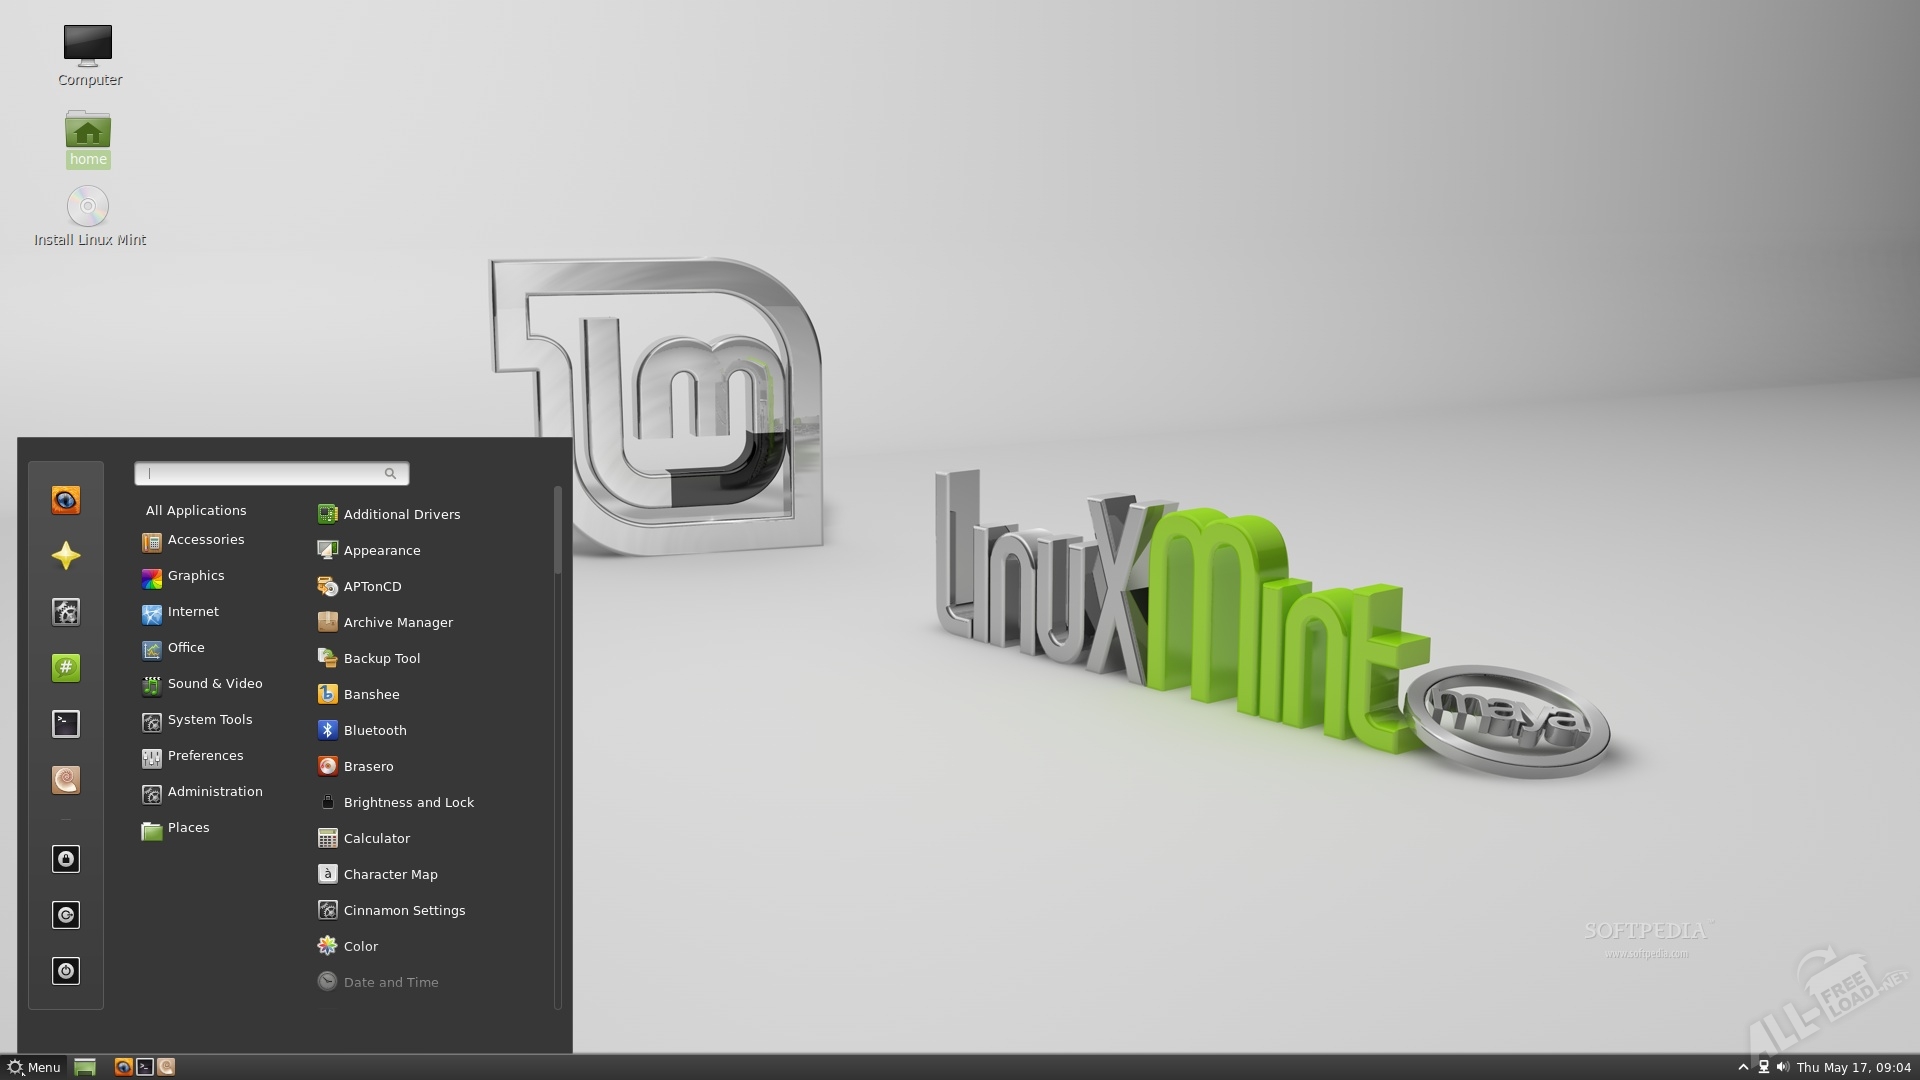The height and width of the screenshot is (1080, 1920).
Task: Expand the panel tray up-arrow
Action: [x=1743, y=1067]
